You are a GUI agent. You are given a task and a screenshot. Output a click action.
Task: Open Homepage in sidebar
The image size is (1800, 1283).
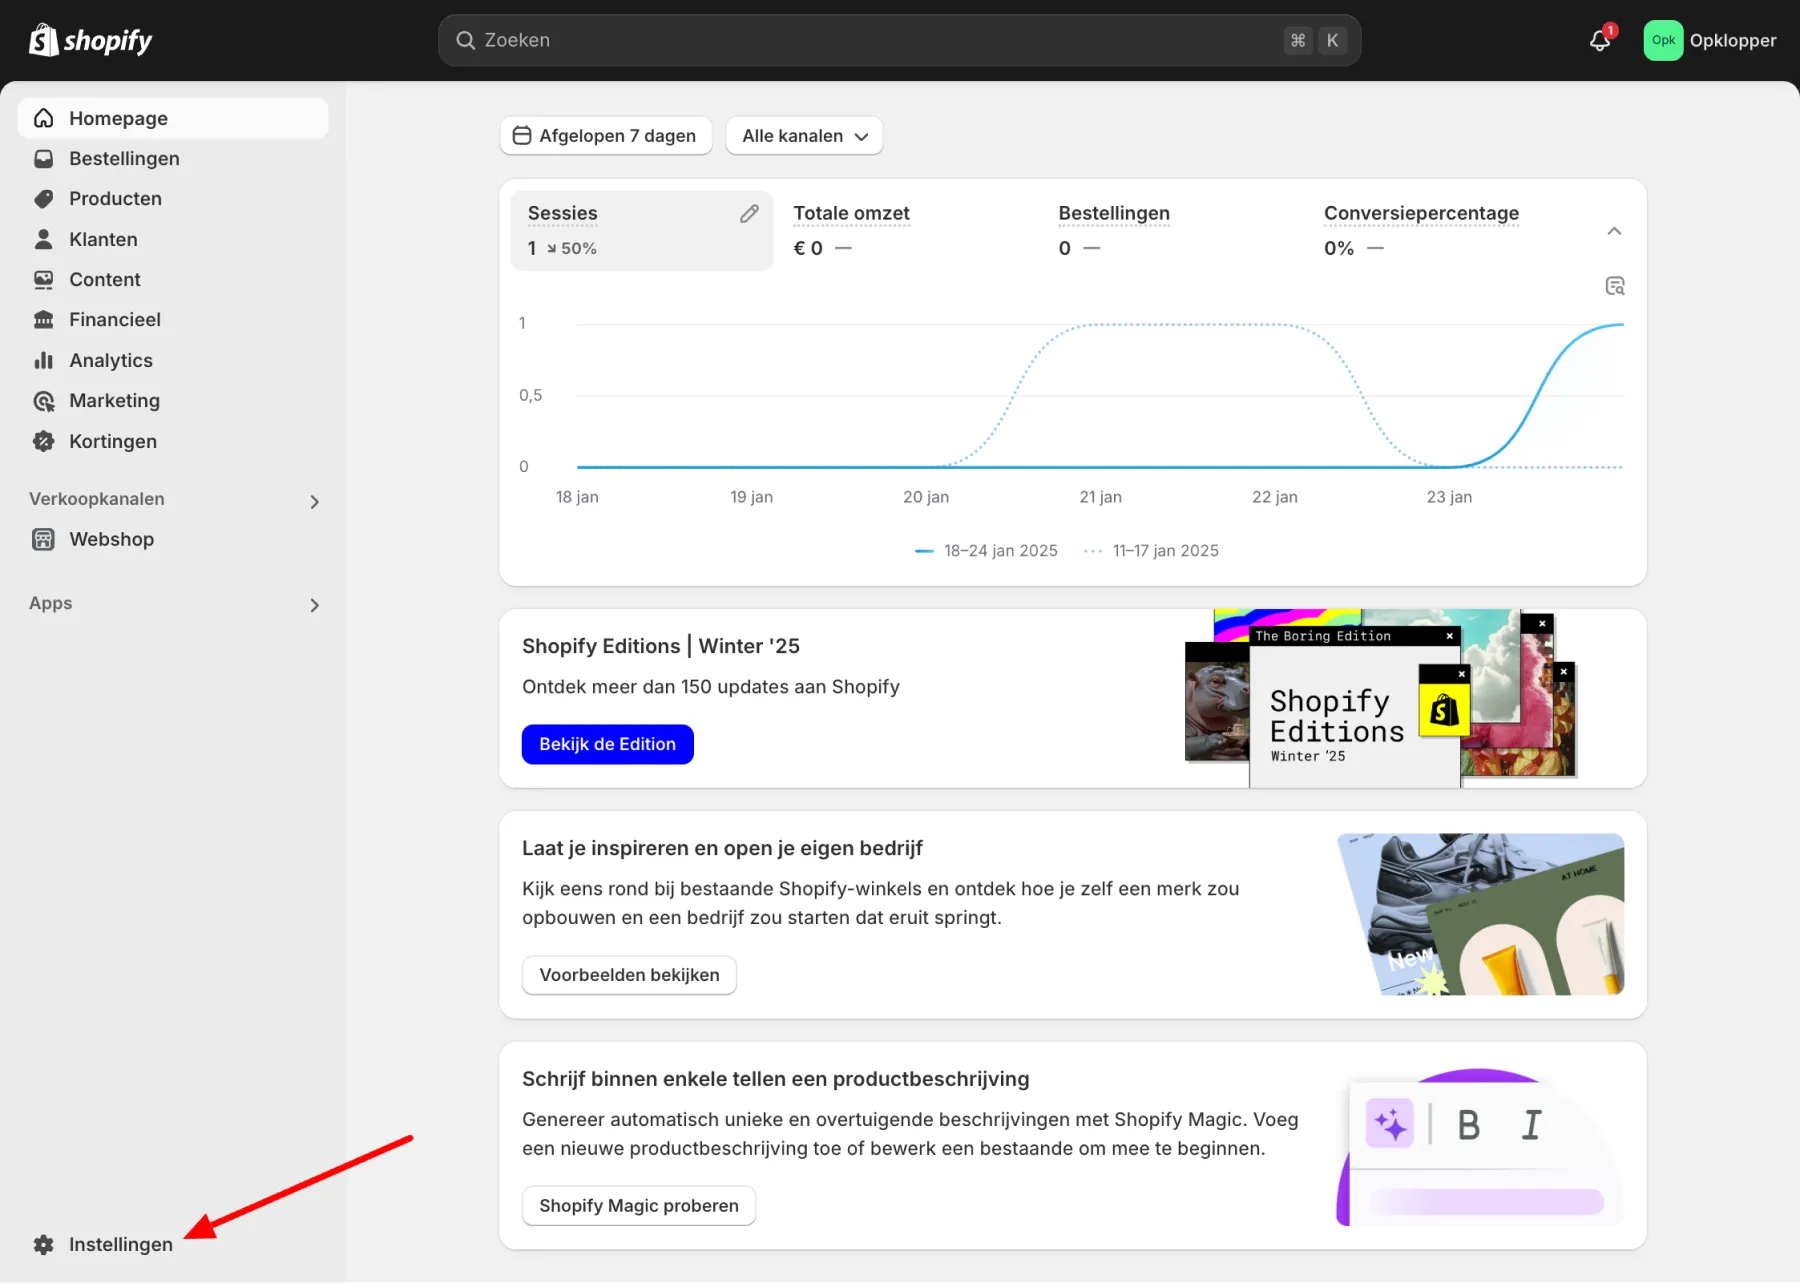coord(173,118)
